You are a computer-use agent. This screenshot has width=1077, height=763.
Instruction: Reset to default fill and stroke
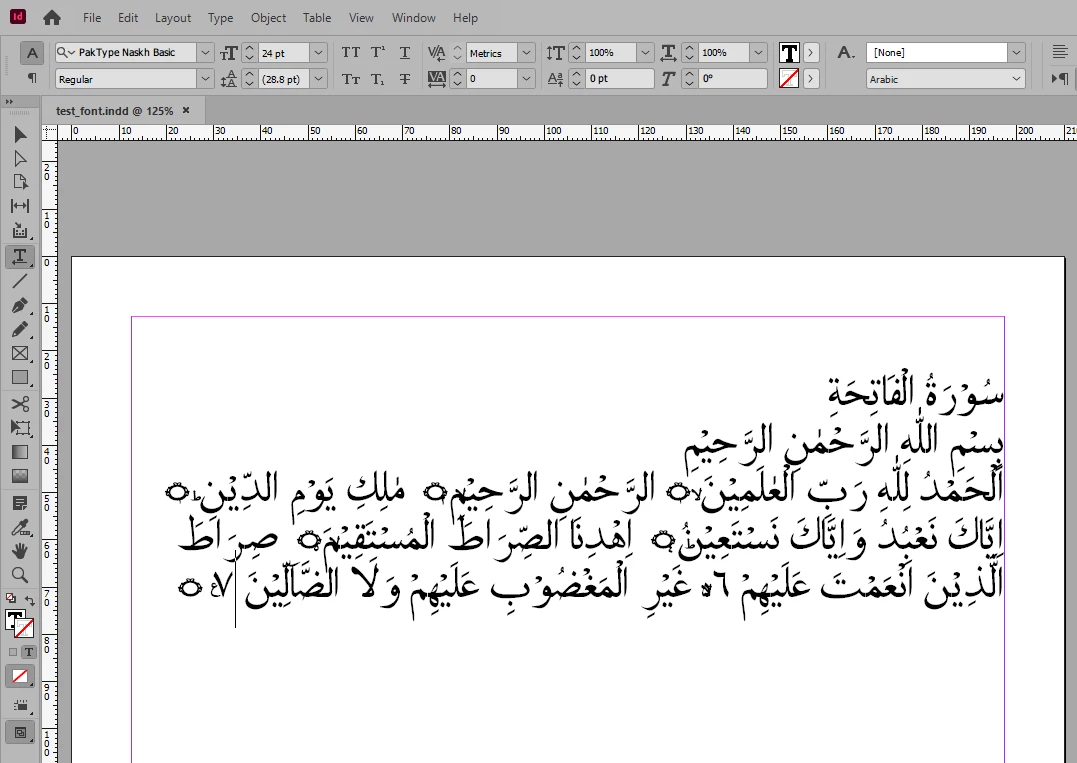click(11, 599)
